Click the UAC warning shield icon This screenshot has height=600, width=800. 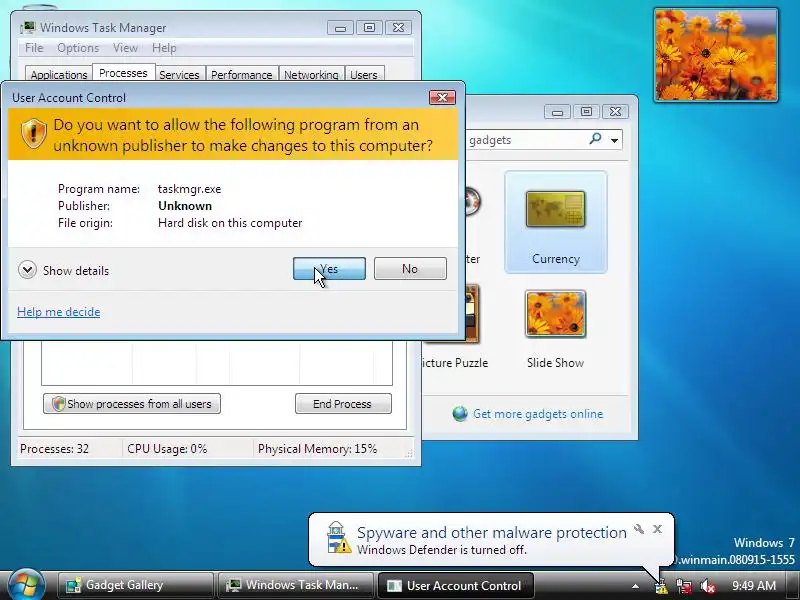click(34, 134)
